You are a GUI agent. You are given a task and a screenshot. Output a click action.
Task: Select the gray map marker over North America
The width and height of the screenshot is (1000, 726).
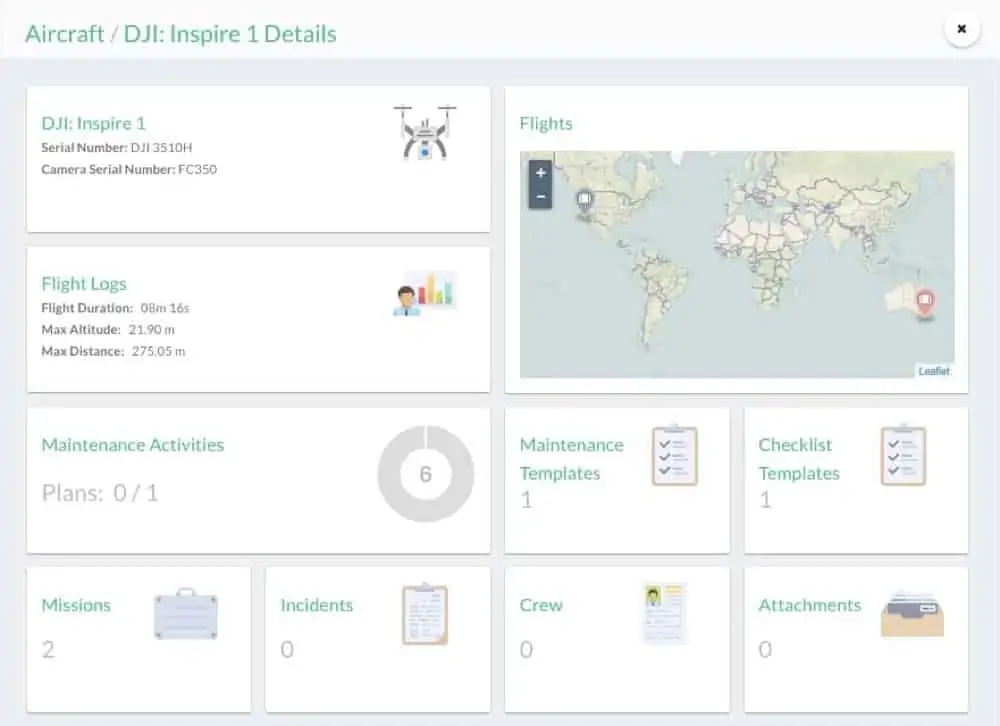584,200
